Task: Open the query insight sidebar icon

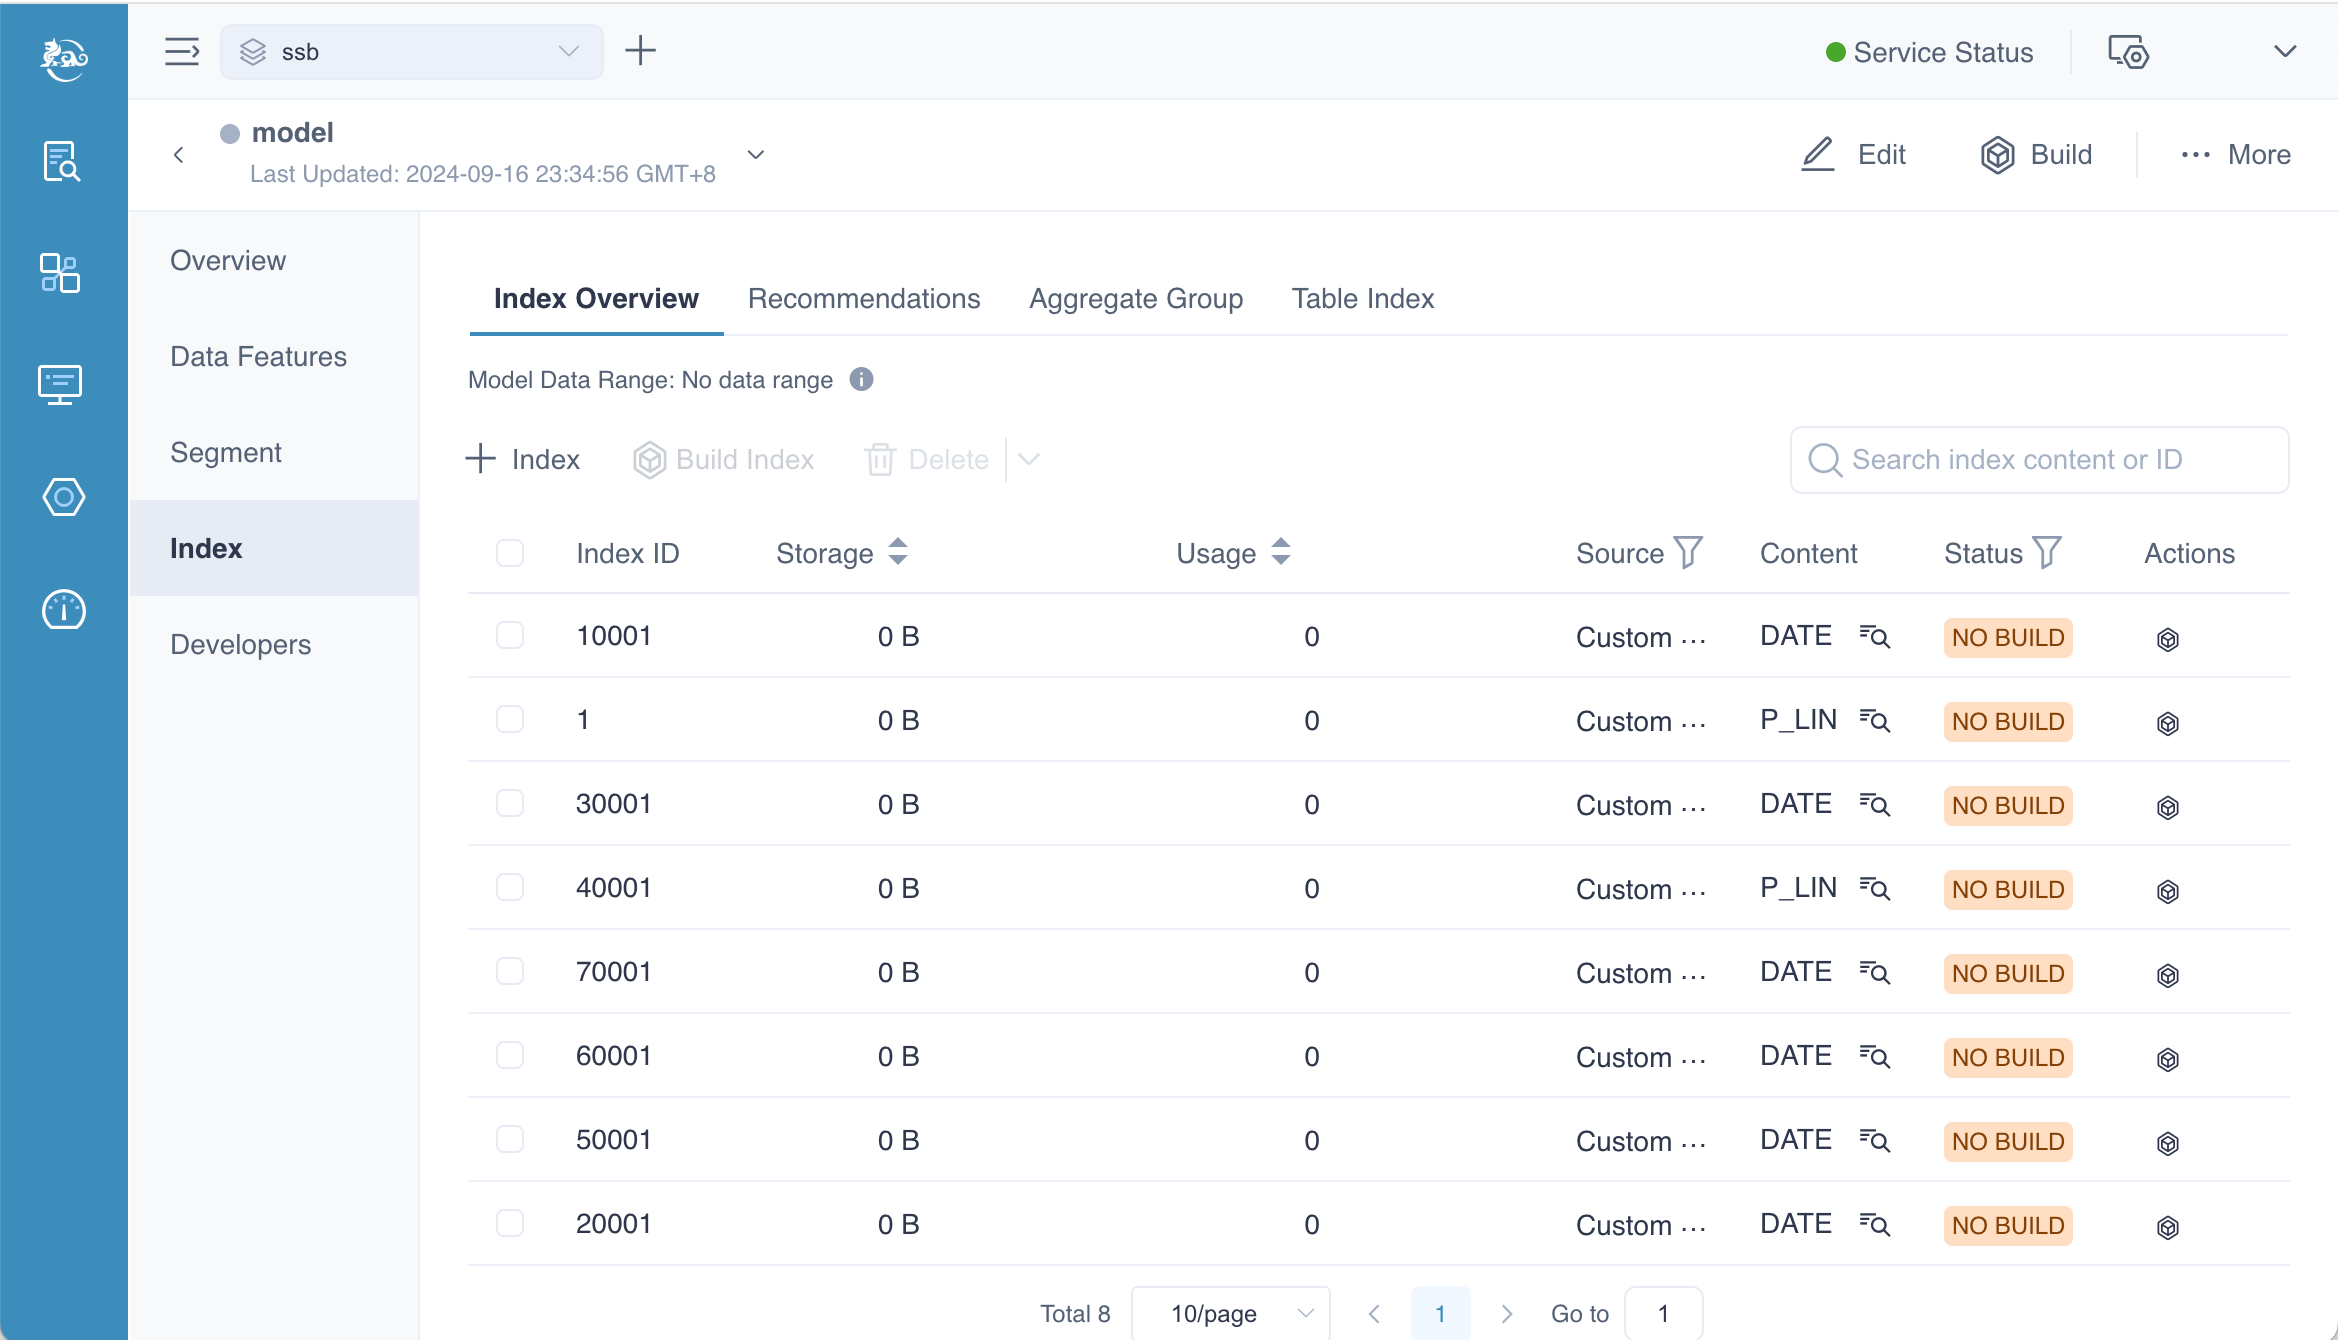Action: [61, 161]
